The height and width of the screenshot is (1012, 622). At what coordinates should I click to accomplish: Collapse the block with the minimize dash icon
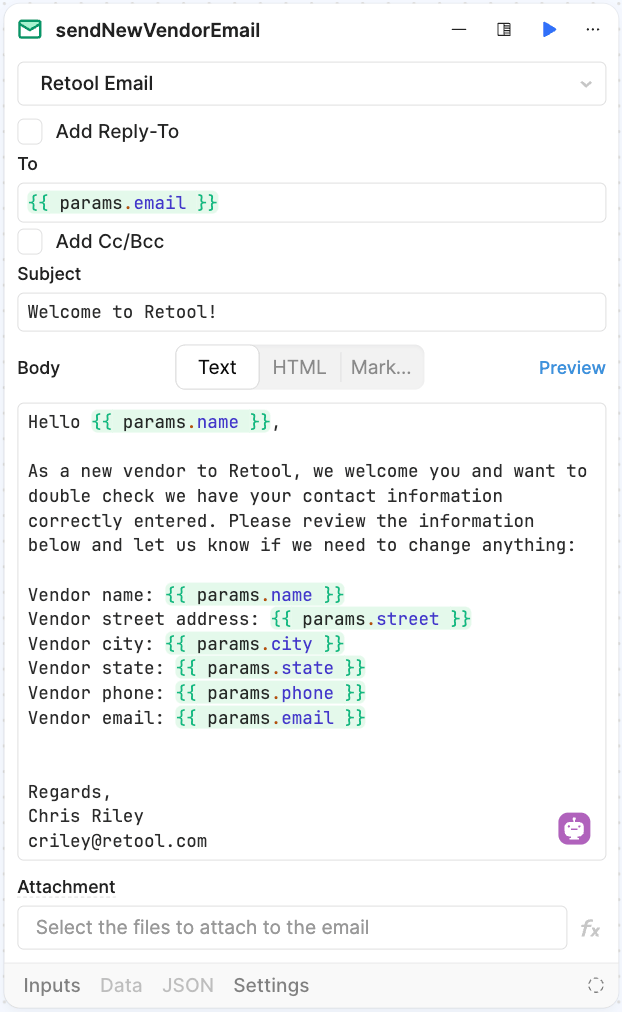[x=459, y=30]
